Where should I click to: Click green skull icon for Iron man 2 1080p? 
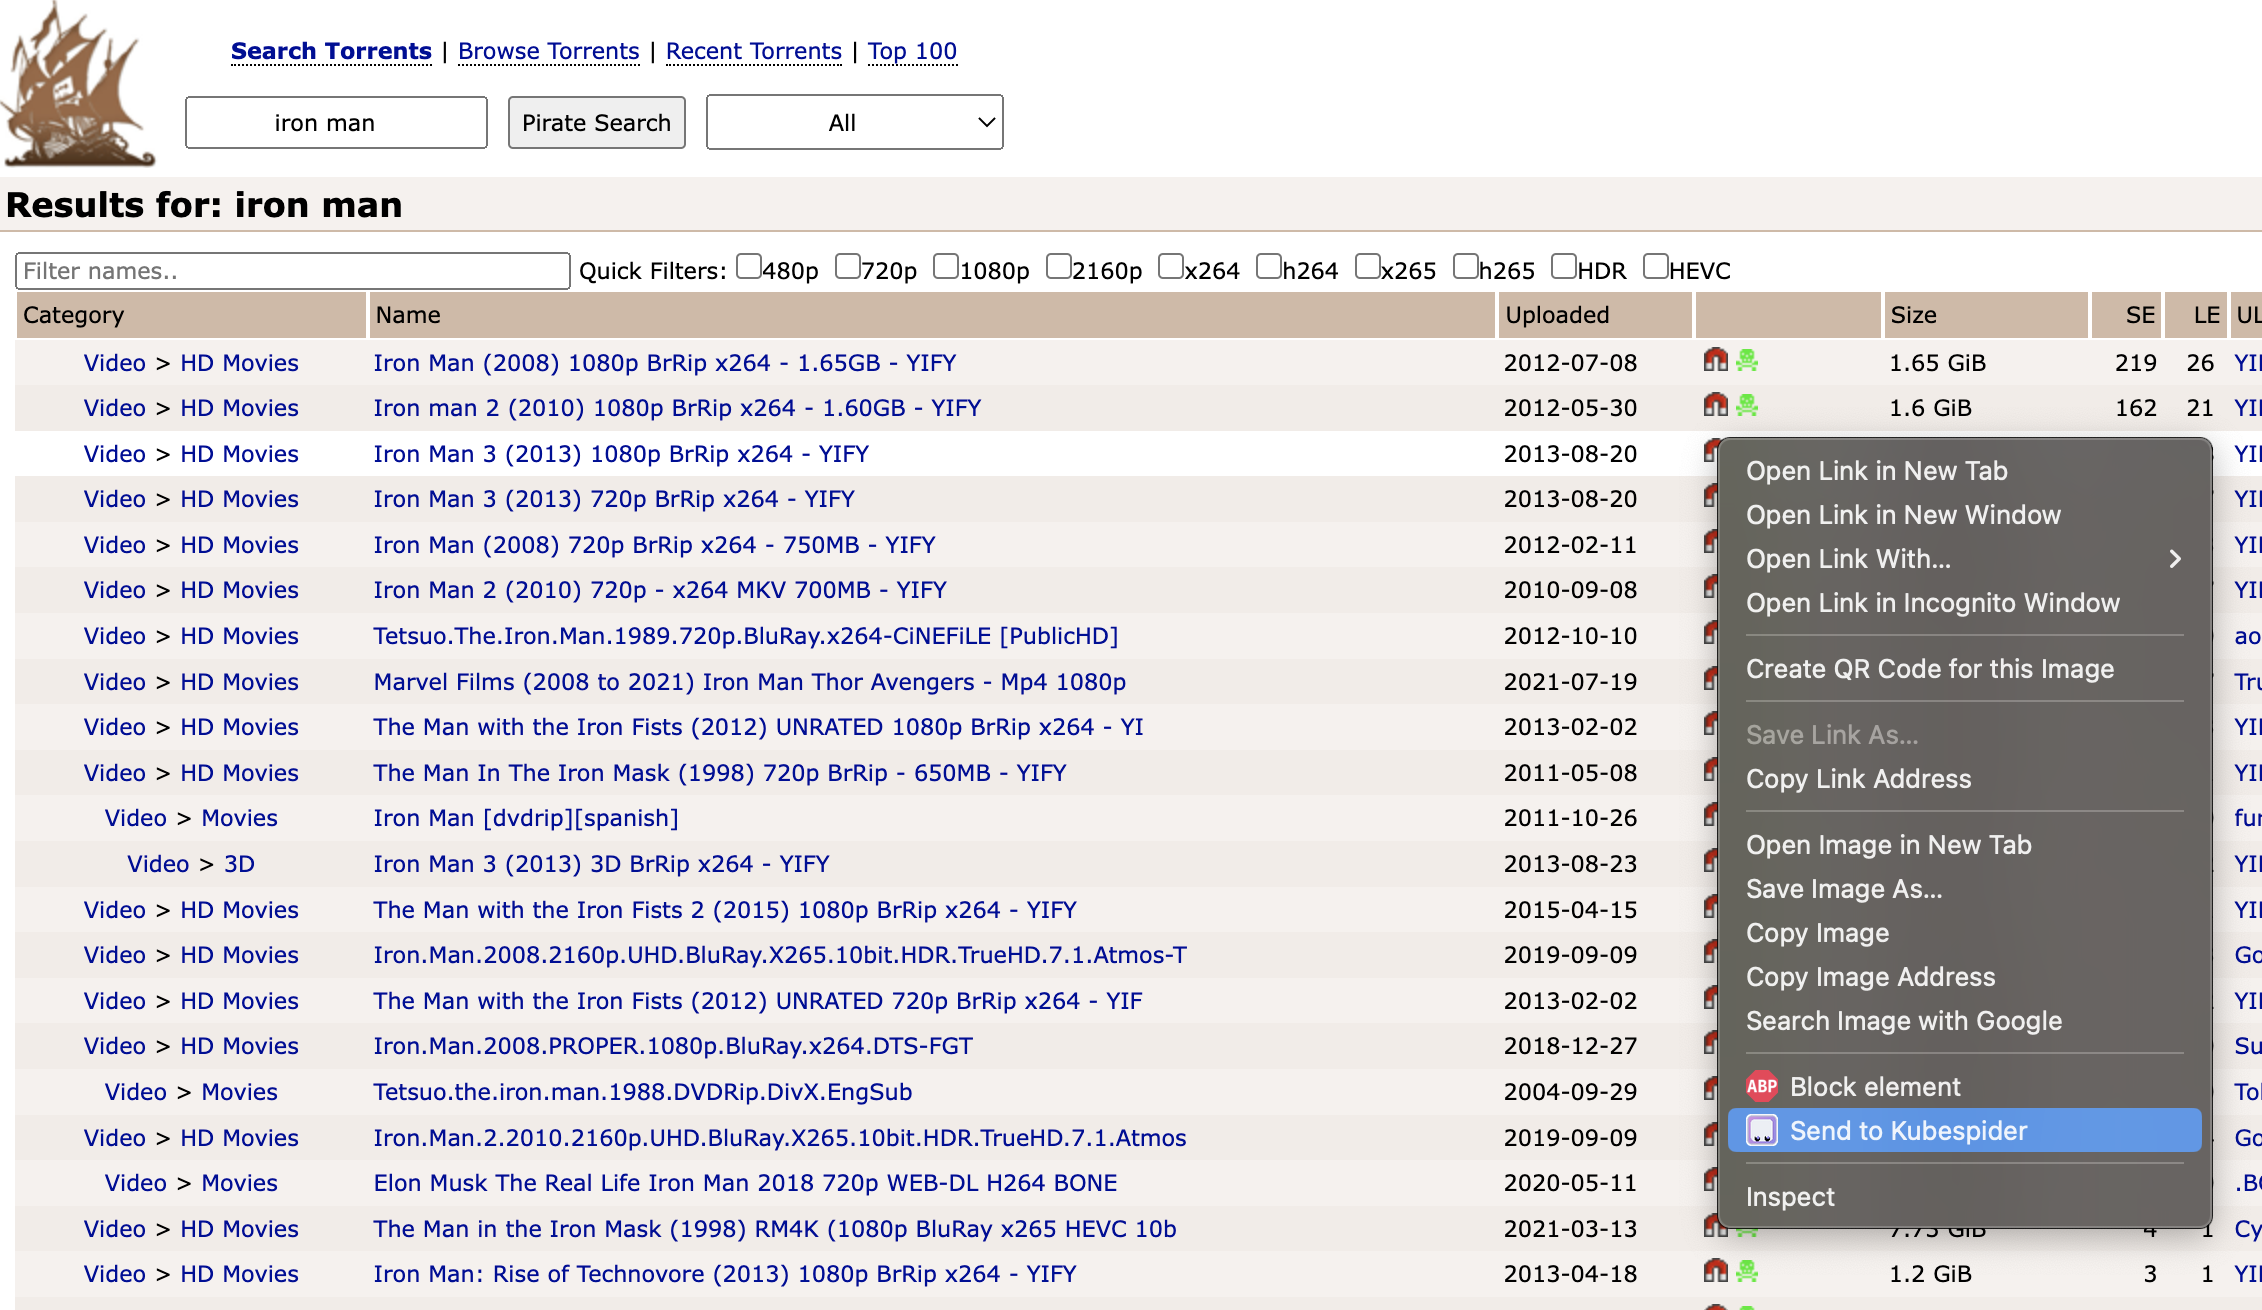pyautogui.click(x=1747, y=406)
